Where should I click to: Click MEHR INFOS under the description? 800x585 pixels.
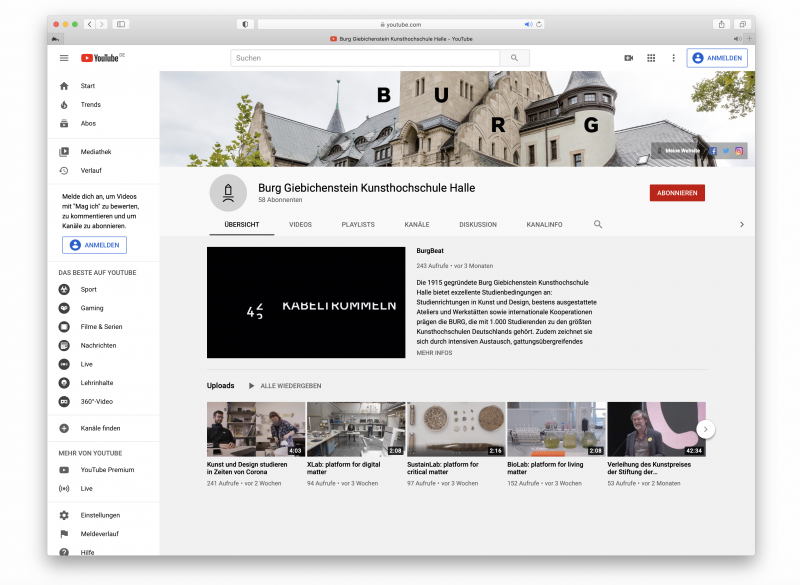[434, 353]
